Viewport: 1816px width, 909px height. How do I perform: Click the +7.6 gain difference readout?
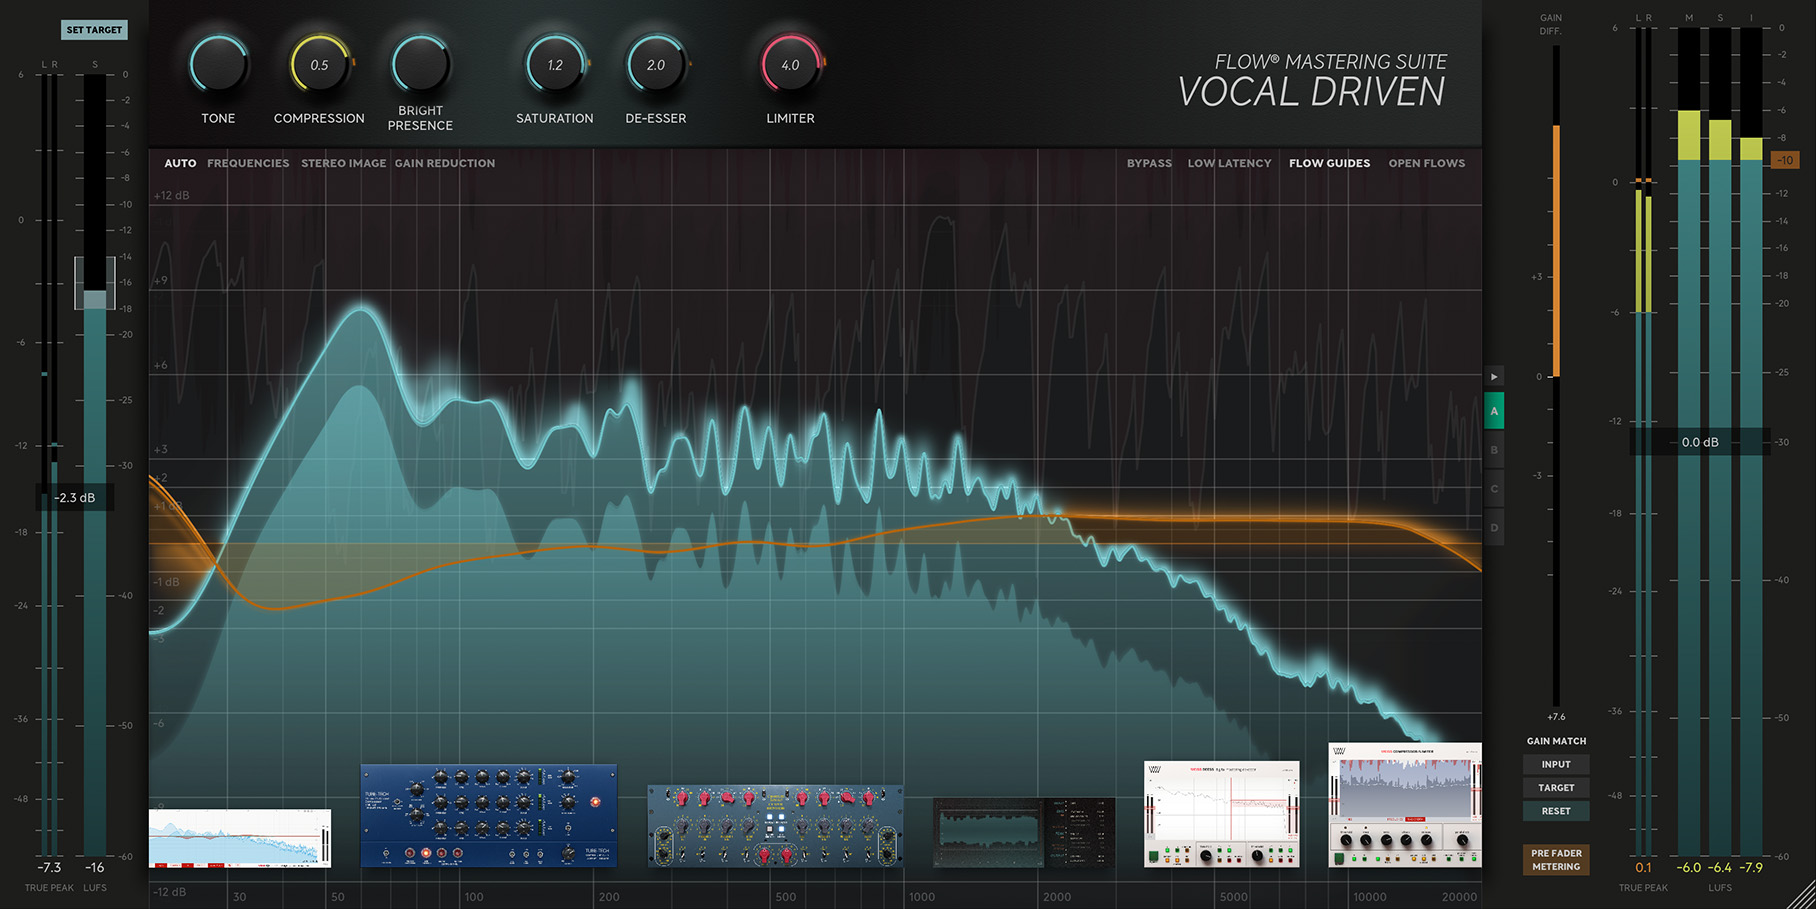click(1556, 717)
